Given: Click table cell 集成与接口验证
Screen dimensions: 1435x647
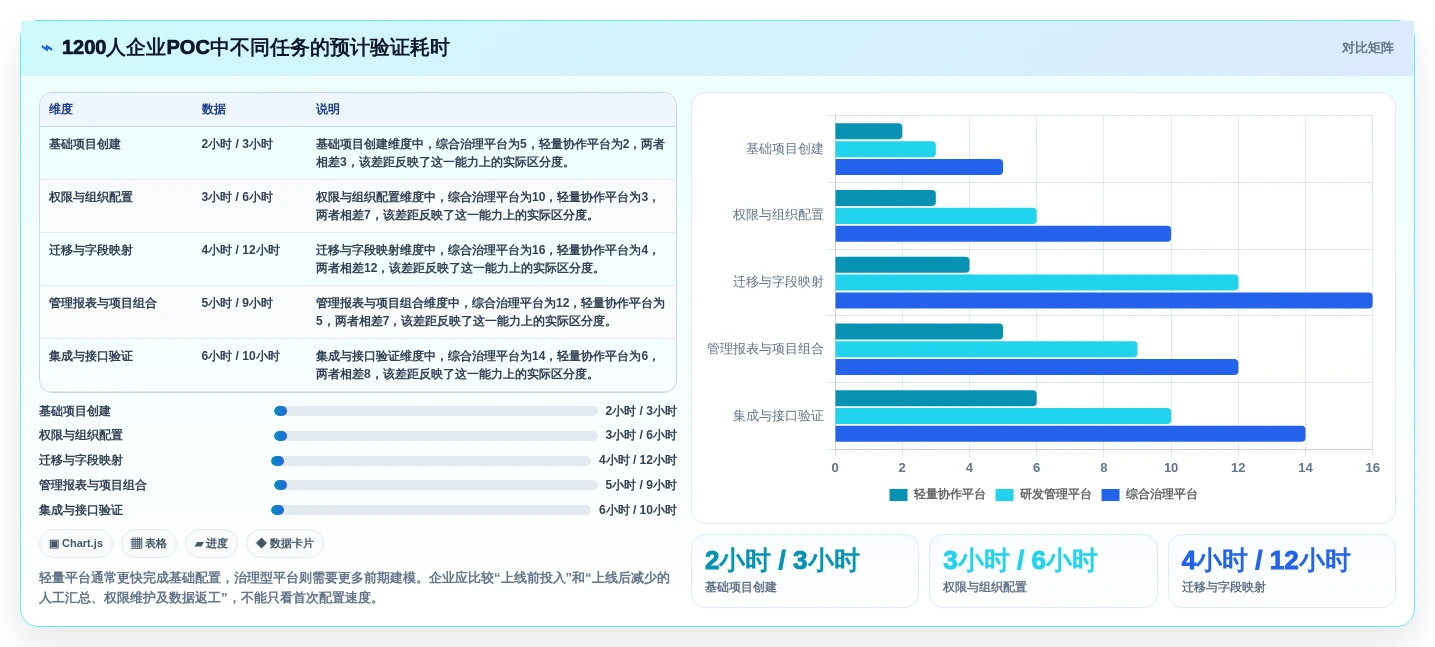Looking at the screenshot, I should pos(91,356).
